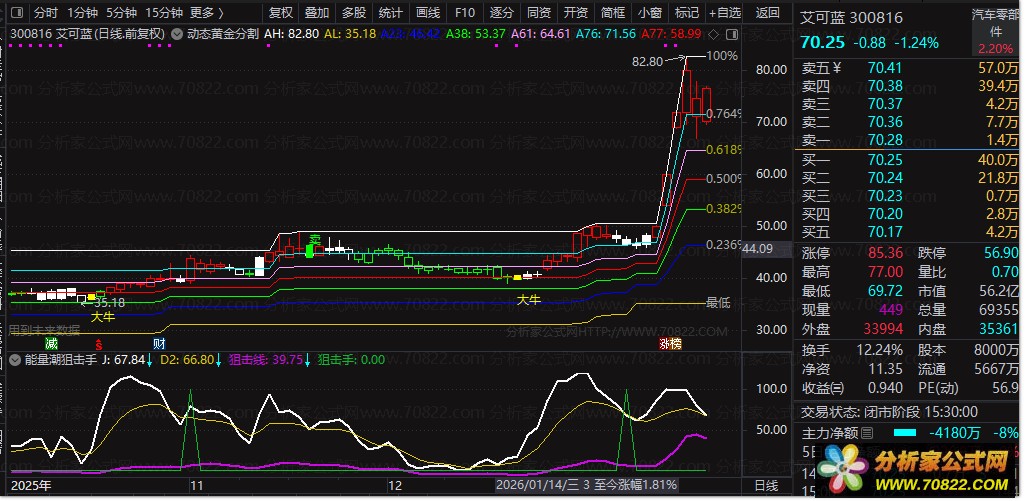Click the blue 财 marker icon
Viewport: 1025px width, 501px height.
159,343
